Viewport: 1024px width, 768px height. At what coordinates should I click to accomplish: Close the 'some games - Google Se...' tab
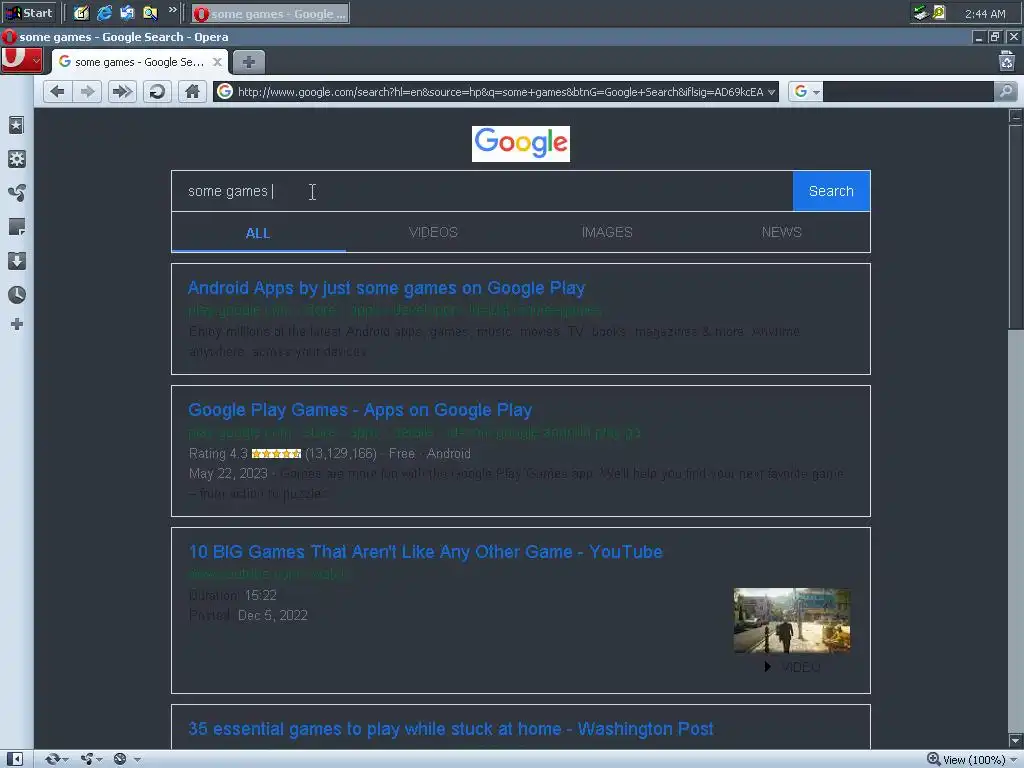[217, 62]
